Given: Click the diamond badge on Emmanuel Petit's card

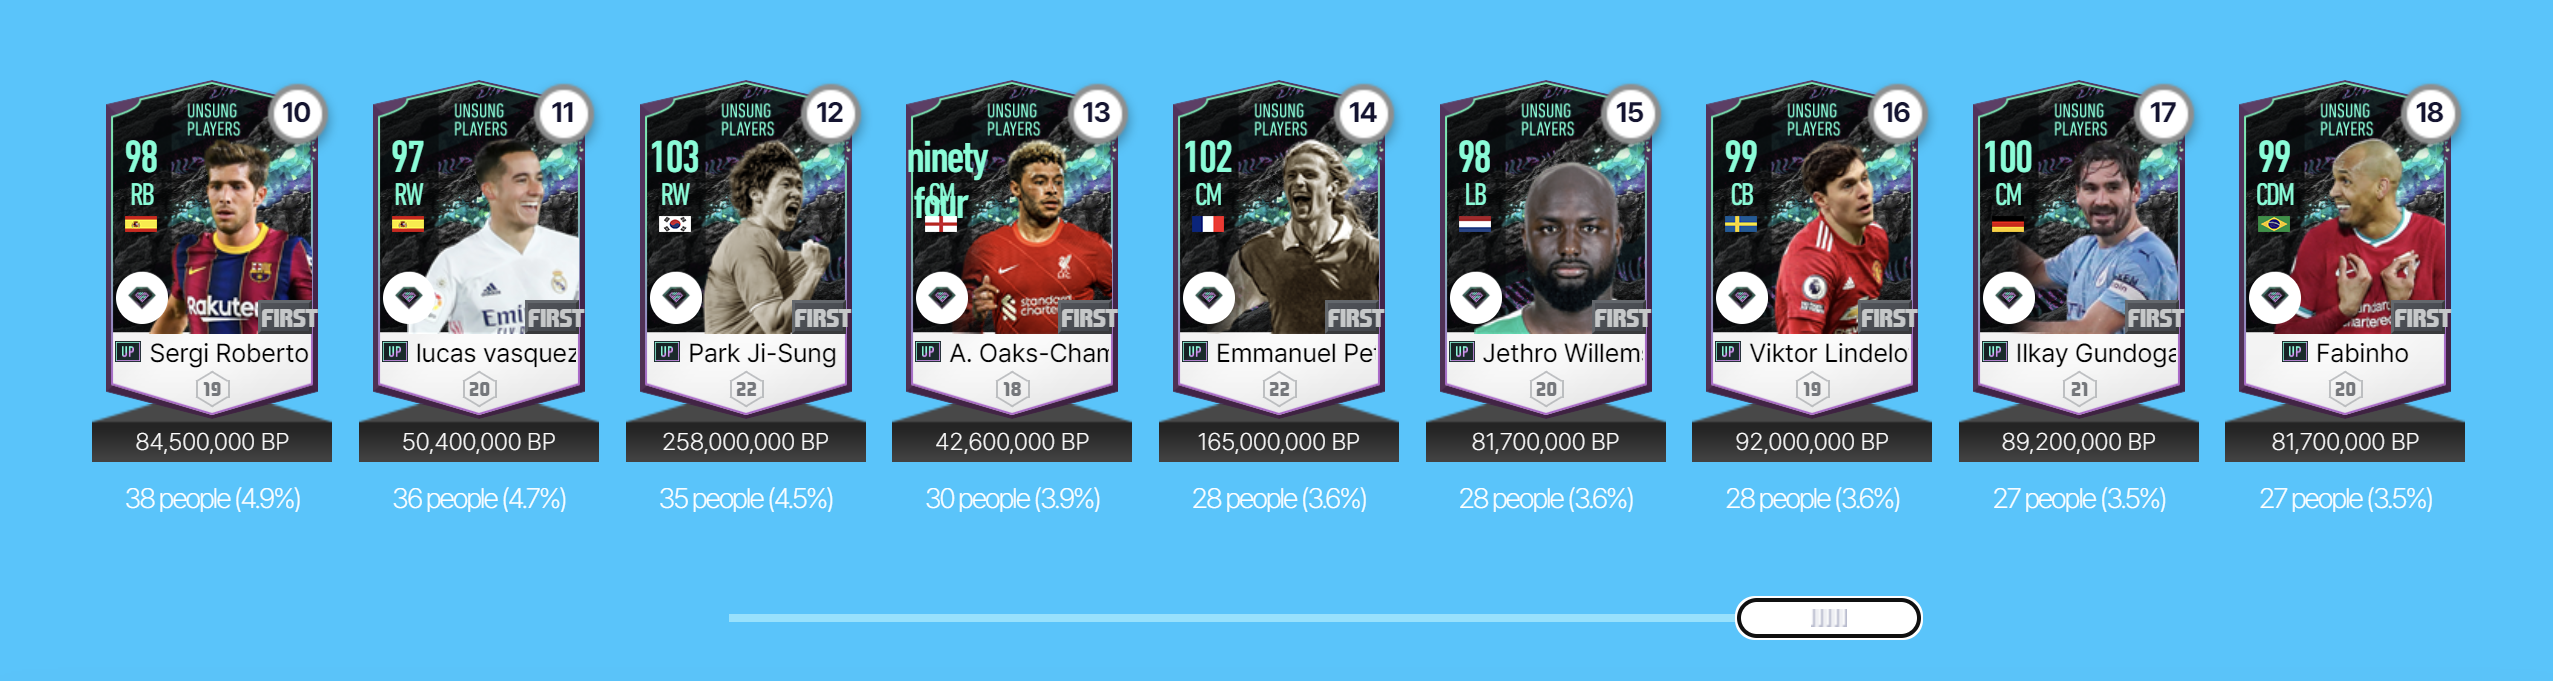Looking at the screenshot, I should pos(1209,297).
